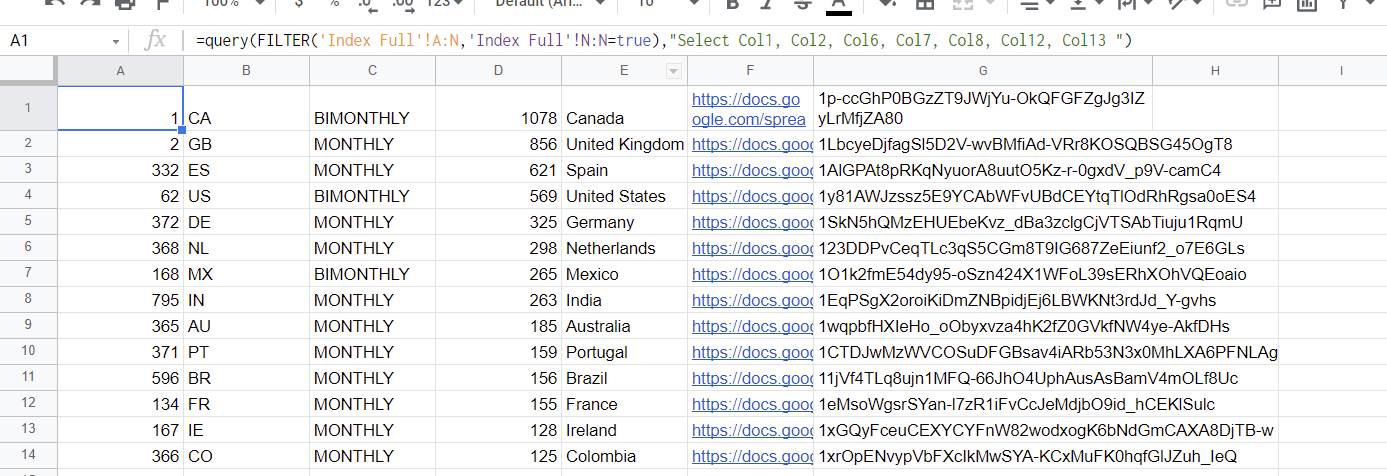Click the print icon in toolbar
This screenshot has height=476, width=1387.
point(124,3)
